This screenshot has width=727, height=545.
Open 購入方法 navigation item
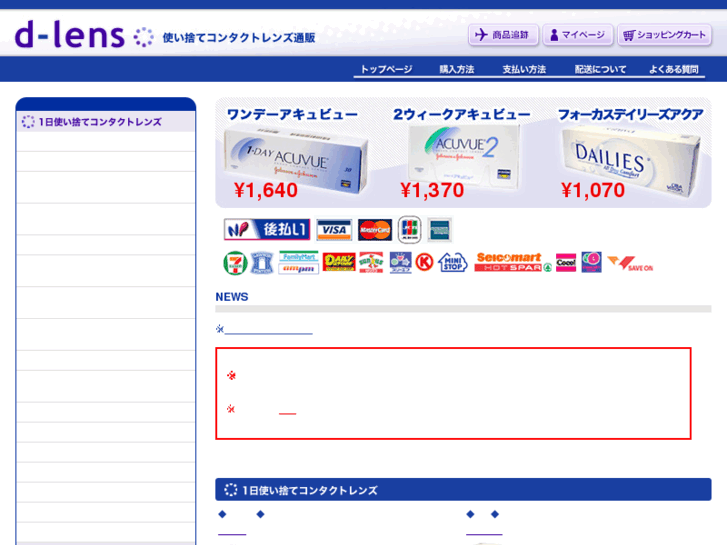457,69
